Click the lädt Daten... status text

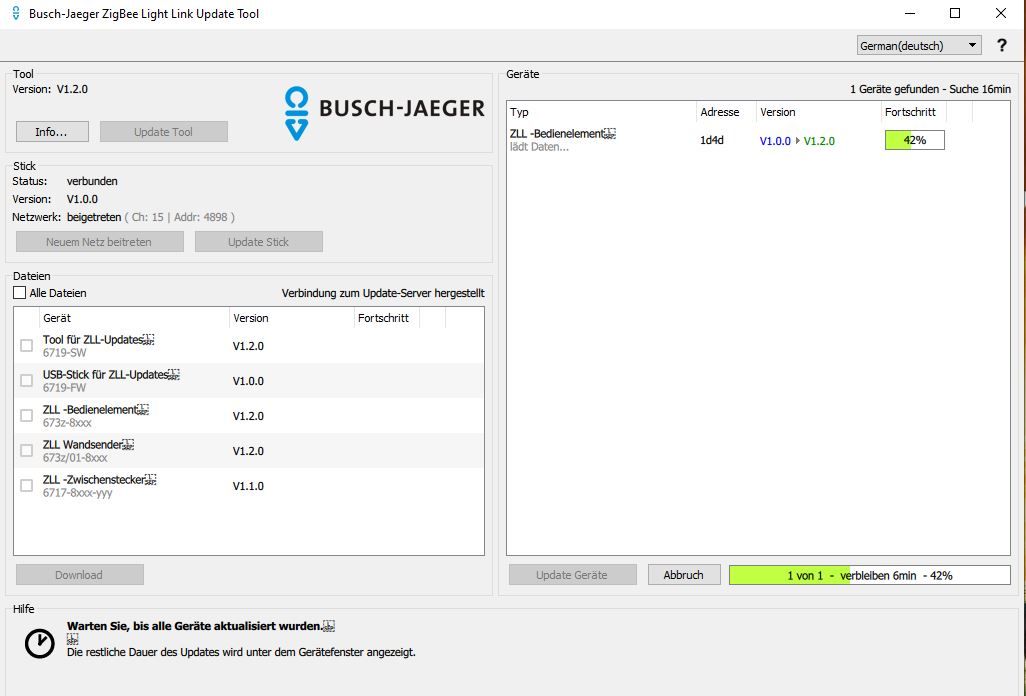[539, 147]
